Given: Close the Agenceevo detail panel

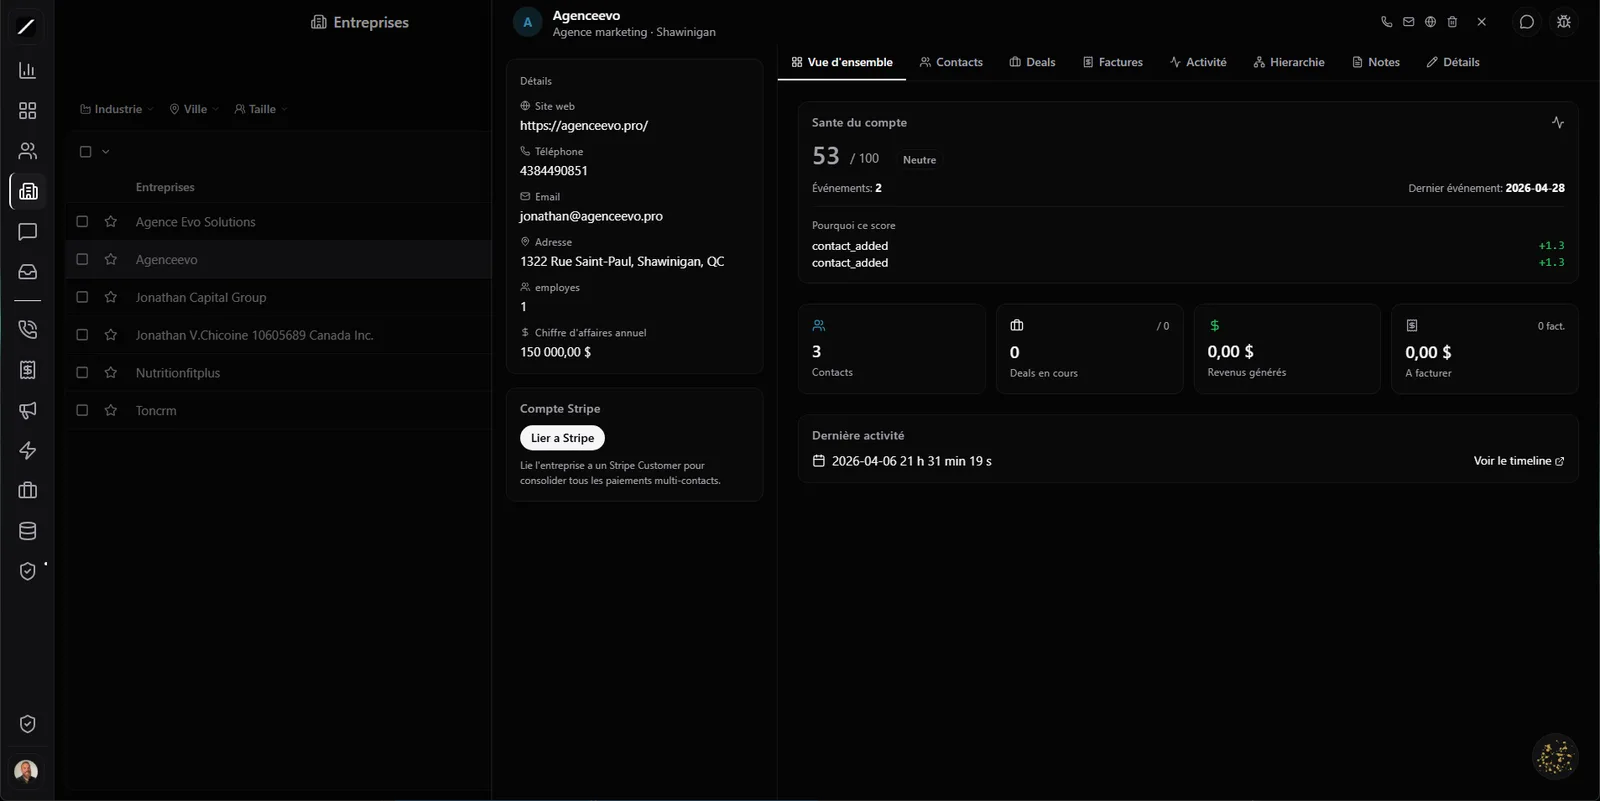Looking at the screenshot, I should pyautogui.click(x=1482, y=22).
